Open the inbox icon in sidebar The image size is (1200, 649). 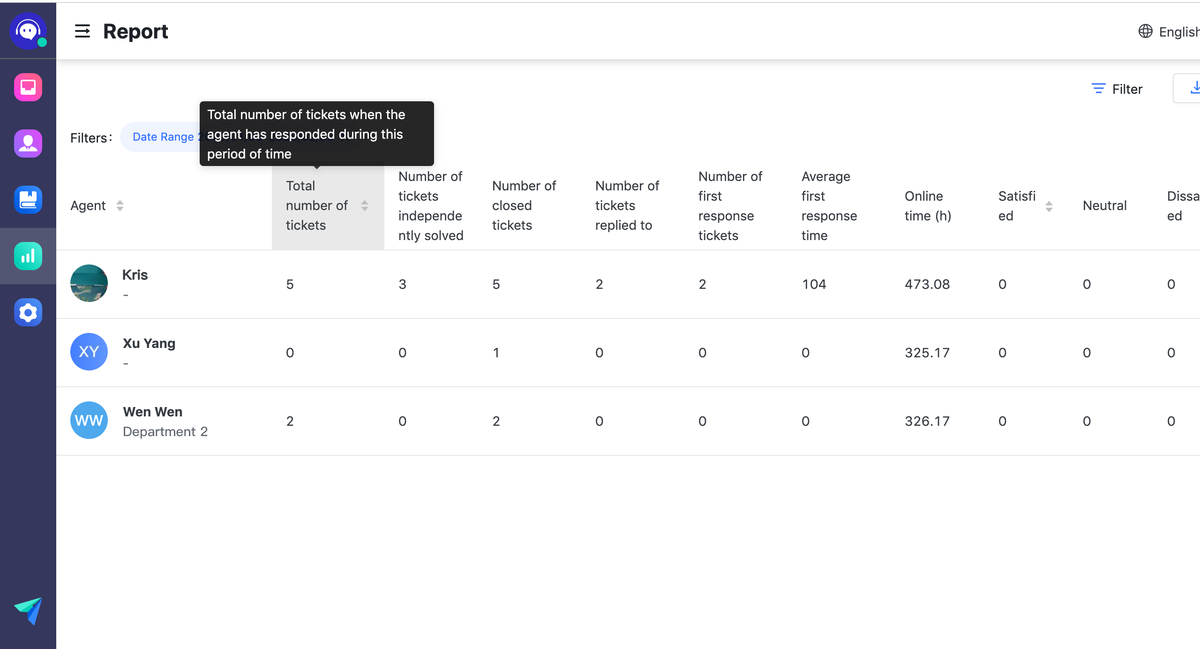tap(28, 87)
